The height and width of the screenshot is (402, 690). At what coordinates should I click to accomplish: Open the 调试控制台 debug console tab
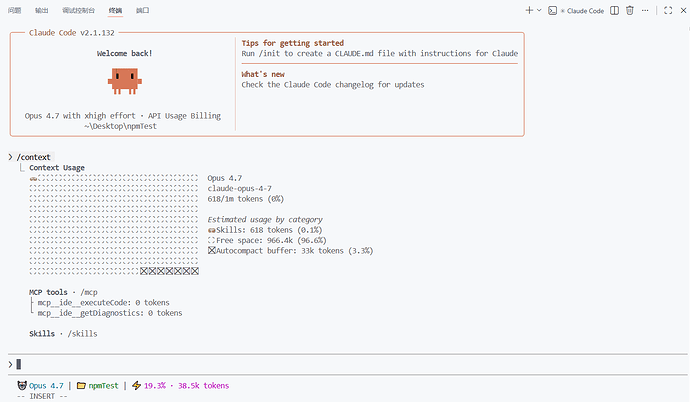(78, 11)
